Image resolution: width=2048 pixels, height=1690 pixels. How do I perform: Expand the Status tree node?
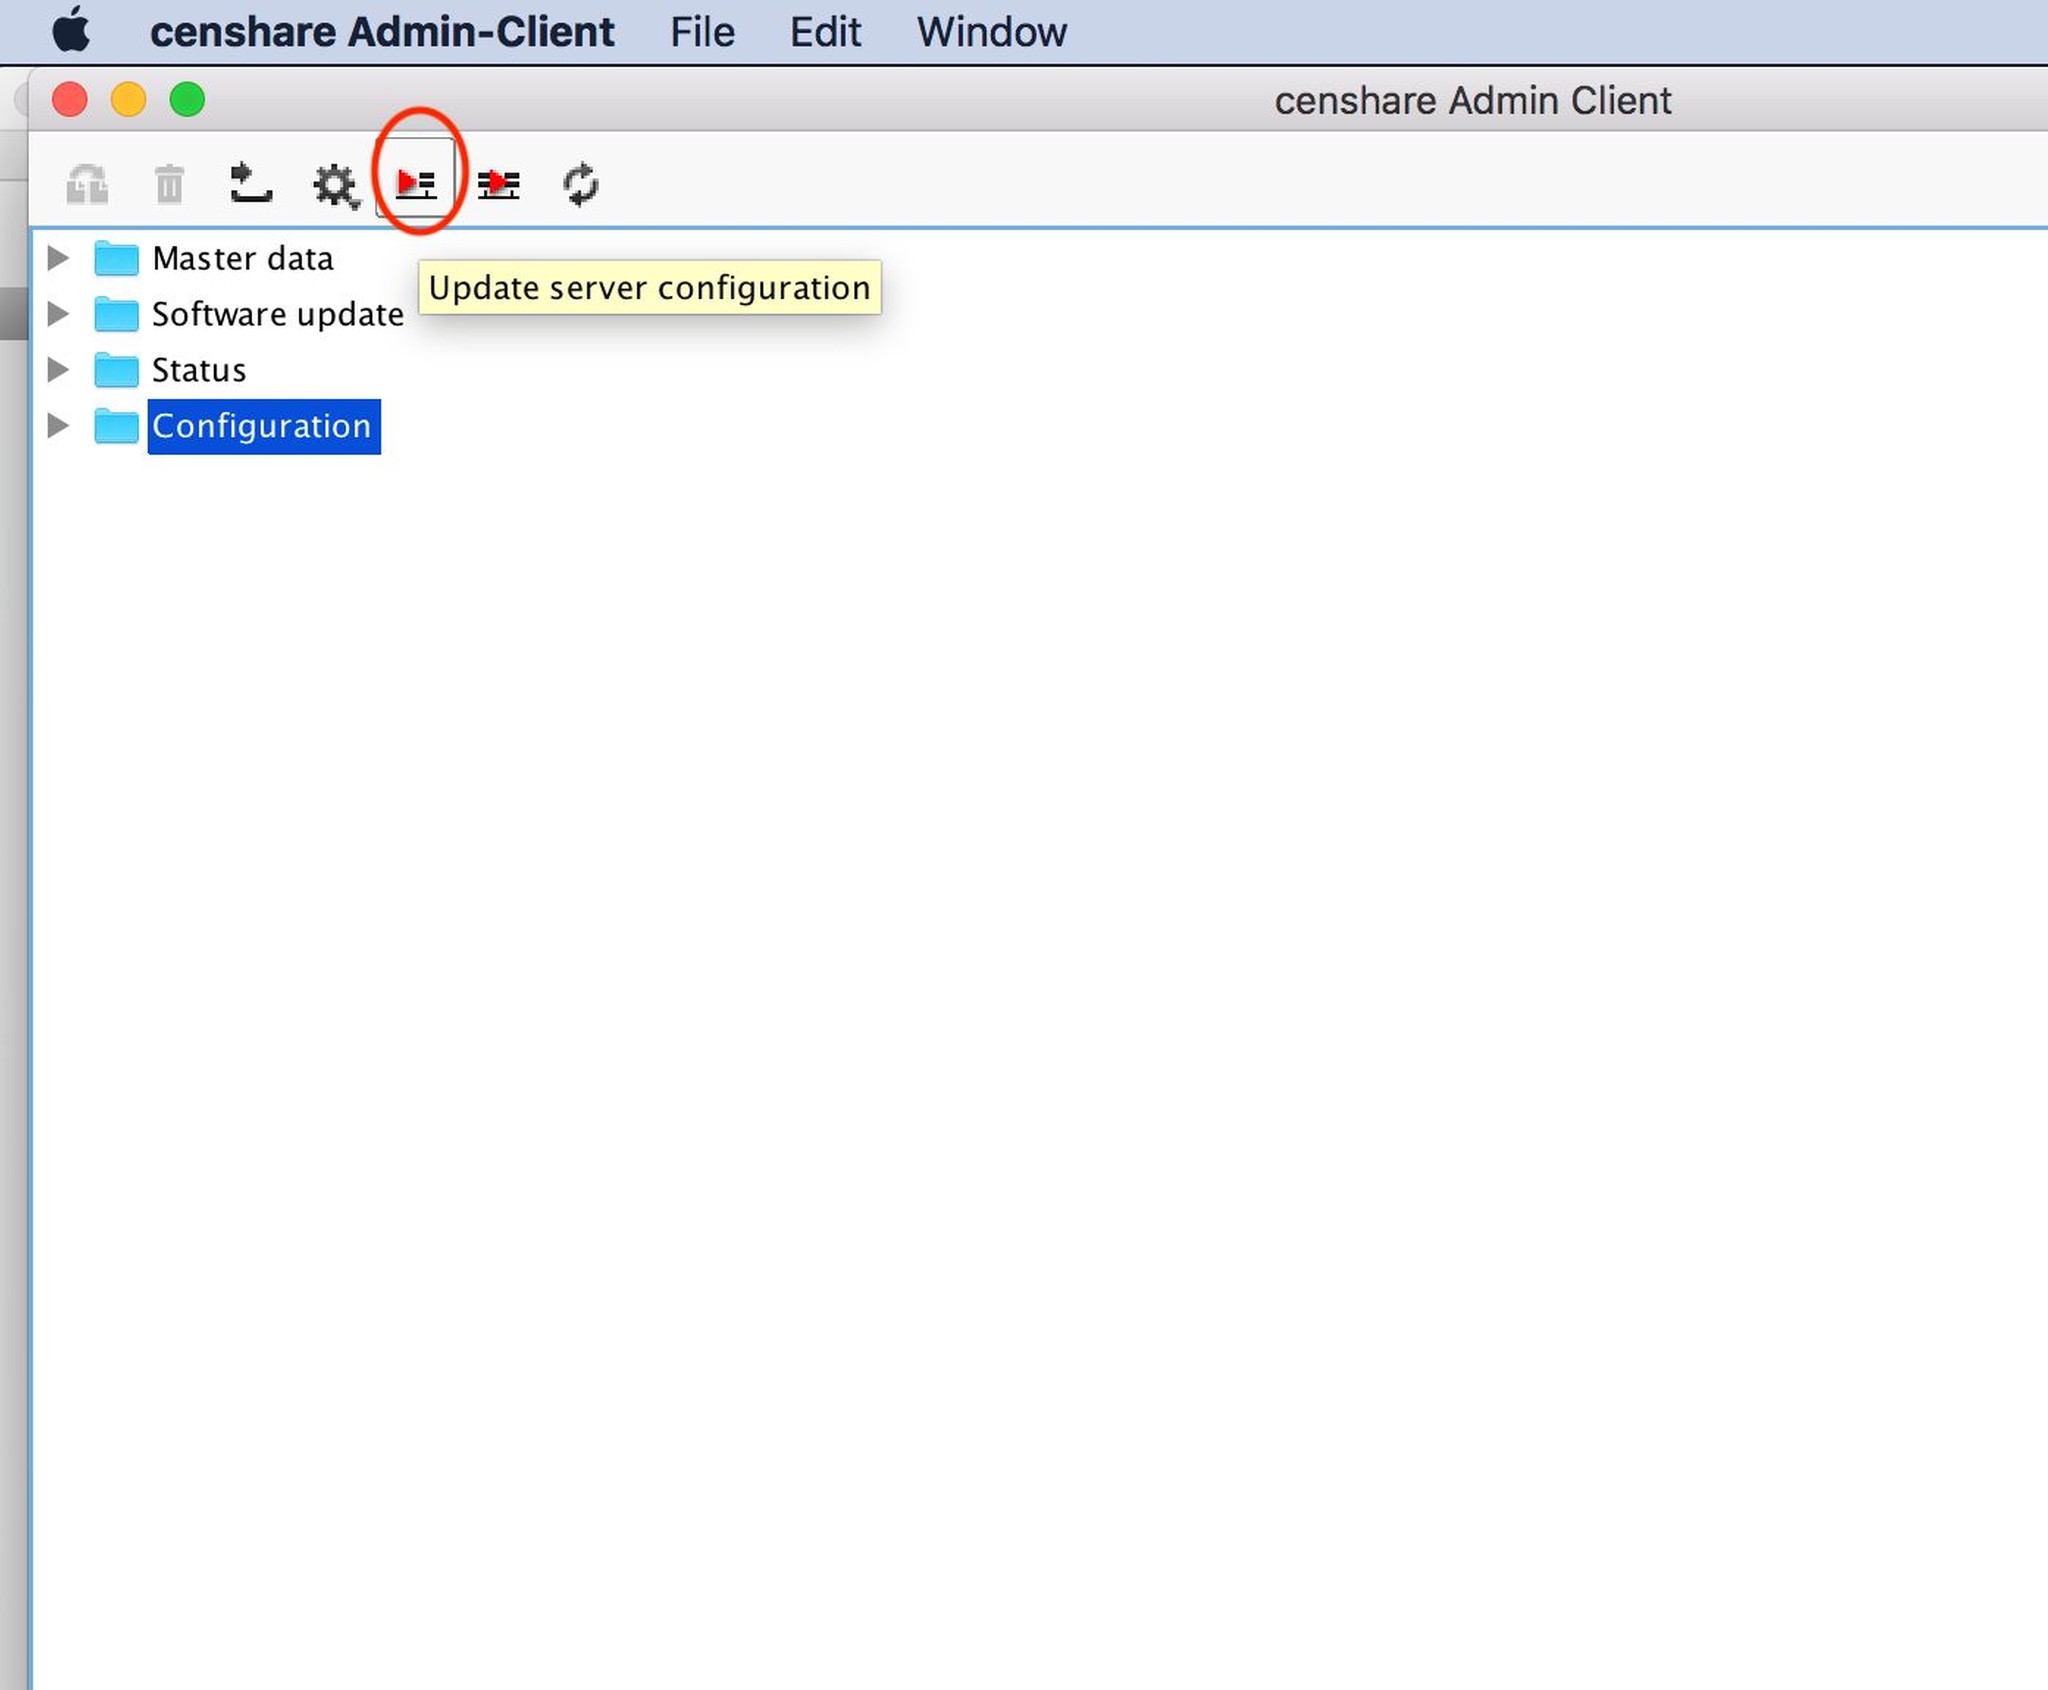click(57, 370)
